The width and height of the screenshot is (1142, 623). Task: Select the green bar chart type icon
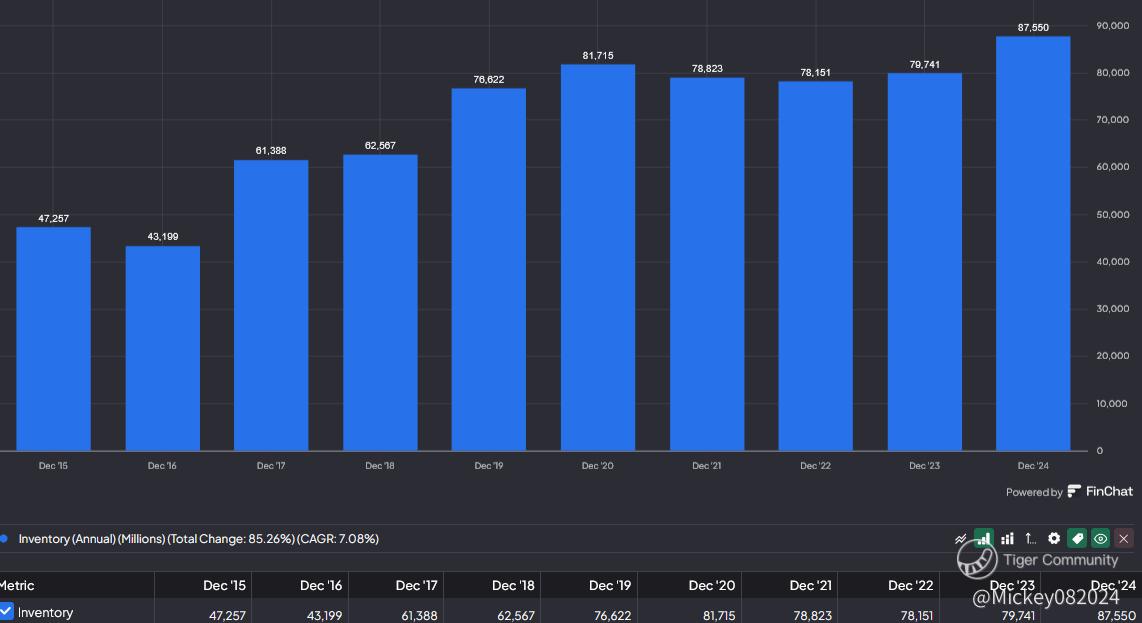click(x=984, y=538)
